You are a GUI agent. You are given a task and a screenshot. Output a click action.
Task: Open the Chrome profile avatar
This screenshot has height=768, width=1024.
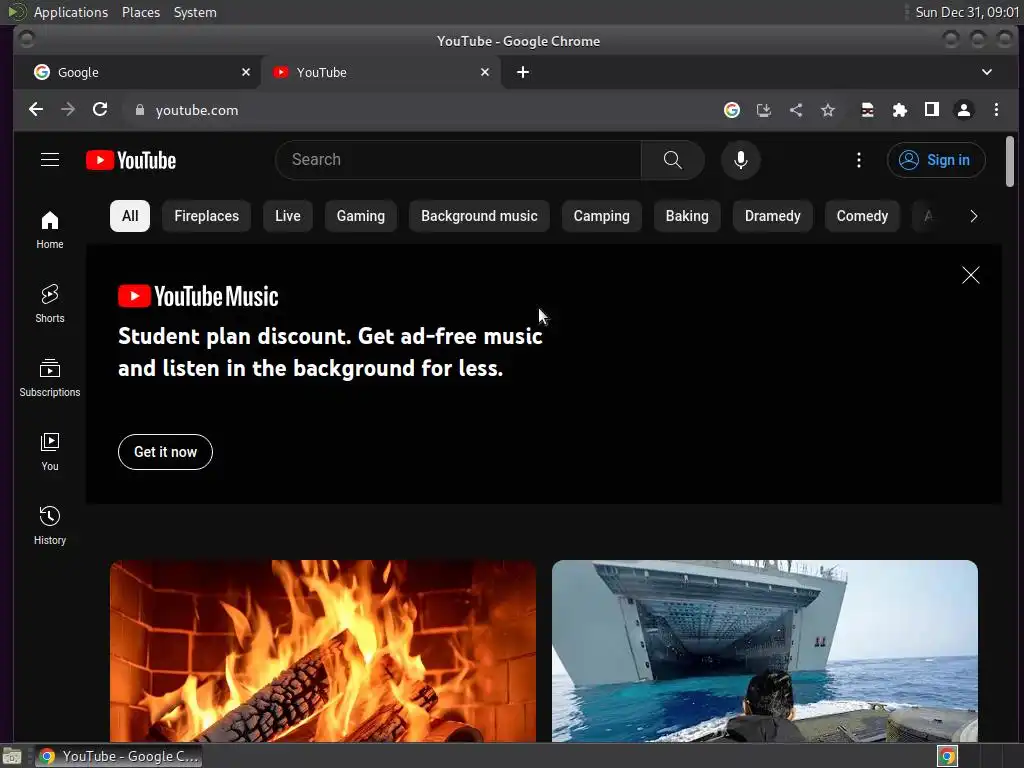click(963, 110)
